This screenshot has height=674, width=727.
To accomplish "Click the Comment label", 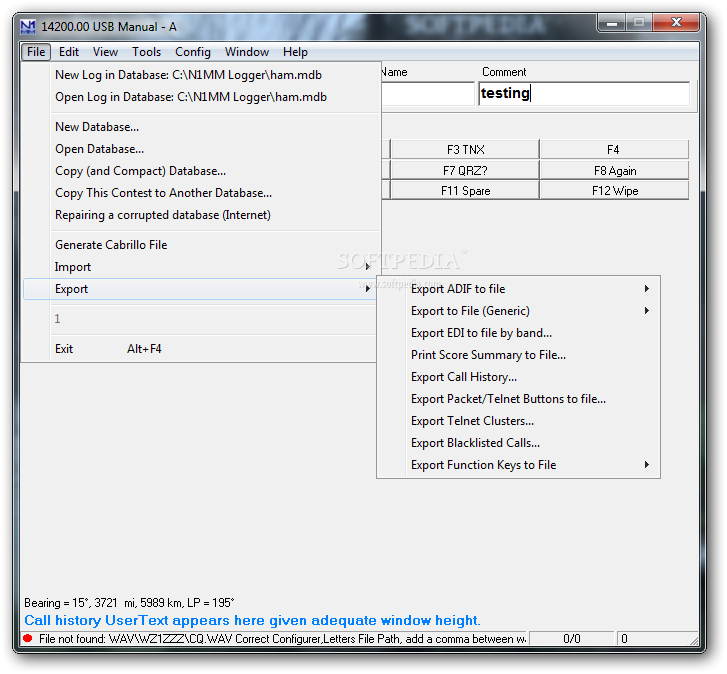I will pyautogui.click(x=504, y=72).
